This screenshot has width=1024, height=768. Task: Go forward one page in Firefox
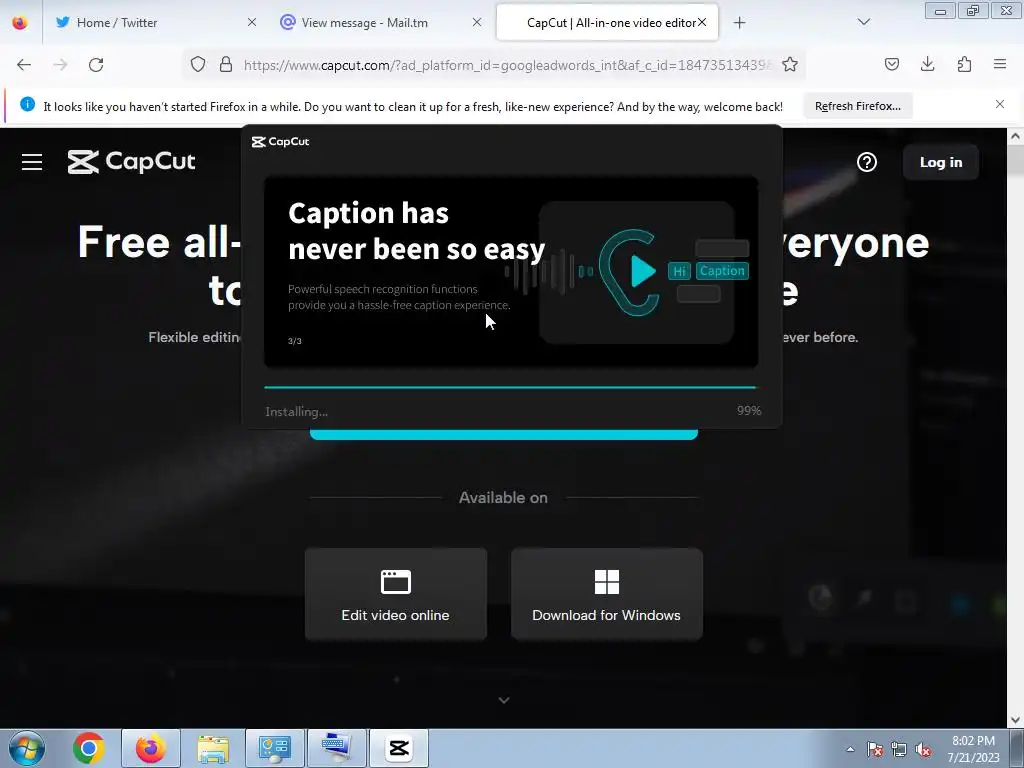[60, 65]
